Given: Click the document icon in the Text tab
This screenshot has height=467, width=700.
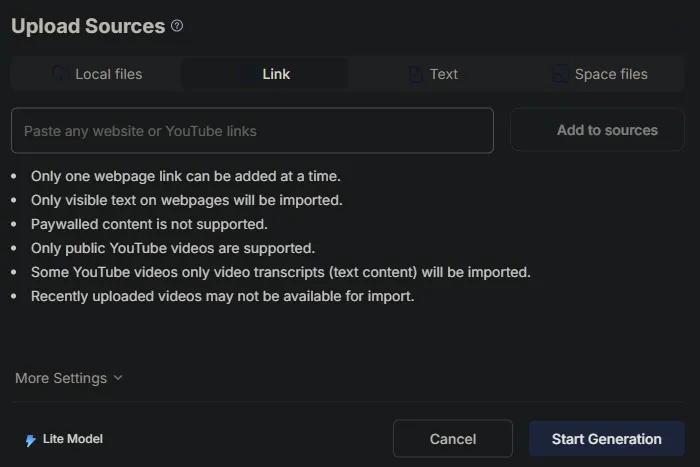Looking at the screenshot, I should click(415, 74).
